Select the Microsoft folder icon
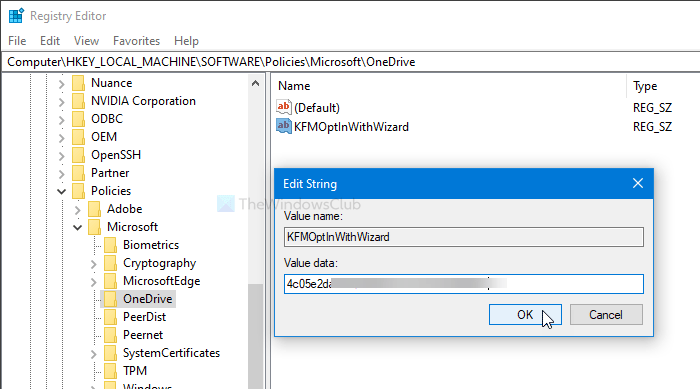This screenshot has width=700, height=389. [94, 227]
